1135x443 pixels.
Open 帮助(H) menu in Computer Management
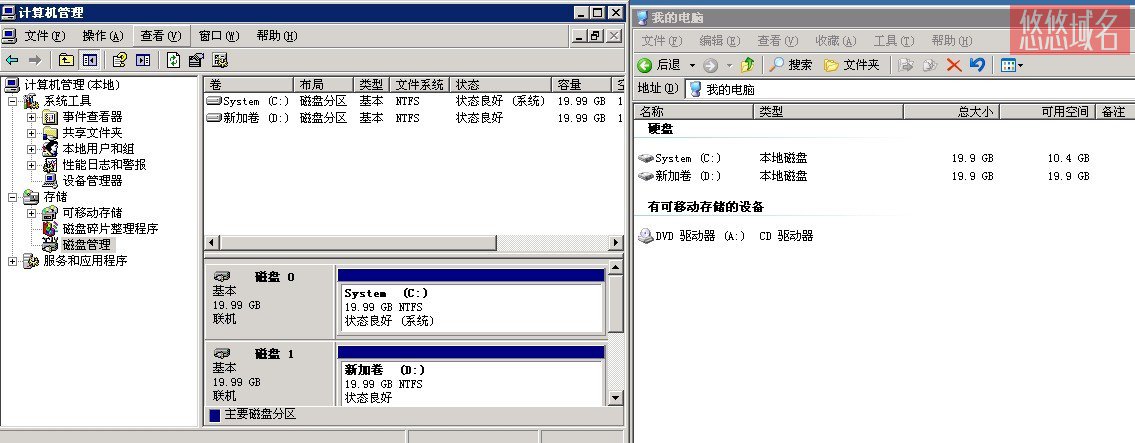(277, 35)
